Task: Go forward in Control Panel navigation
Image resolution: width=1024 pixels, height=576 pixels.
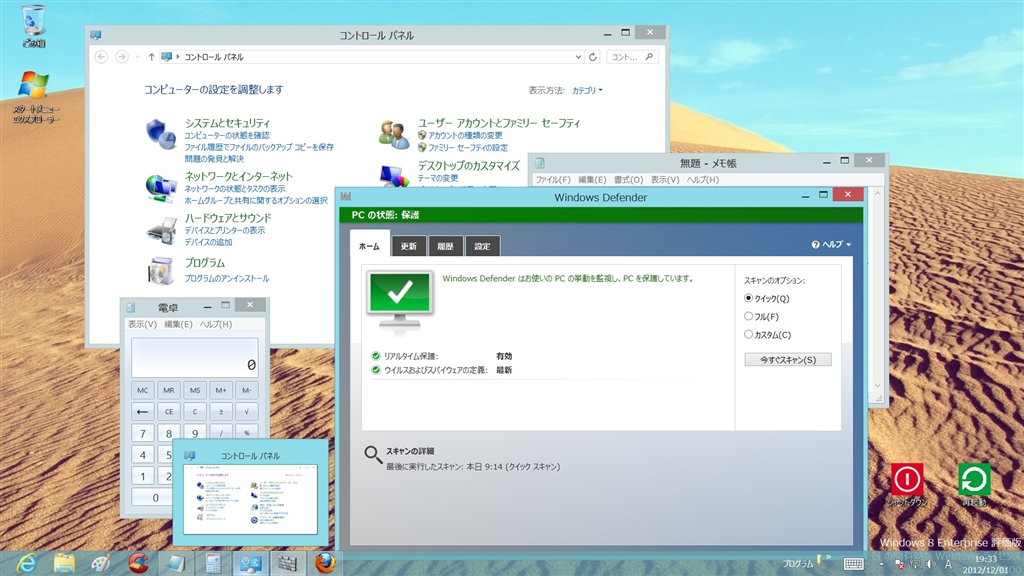Action: [x=121, y=57]
